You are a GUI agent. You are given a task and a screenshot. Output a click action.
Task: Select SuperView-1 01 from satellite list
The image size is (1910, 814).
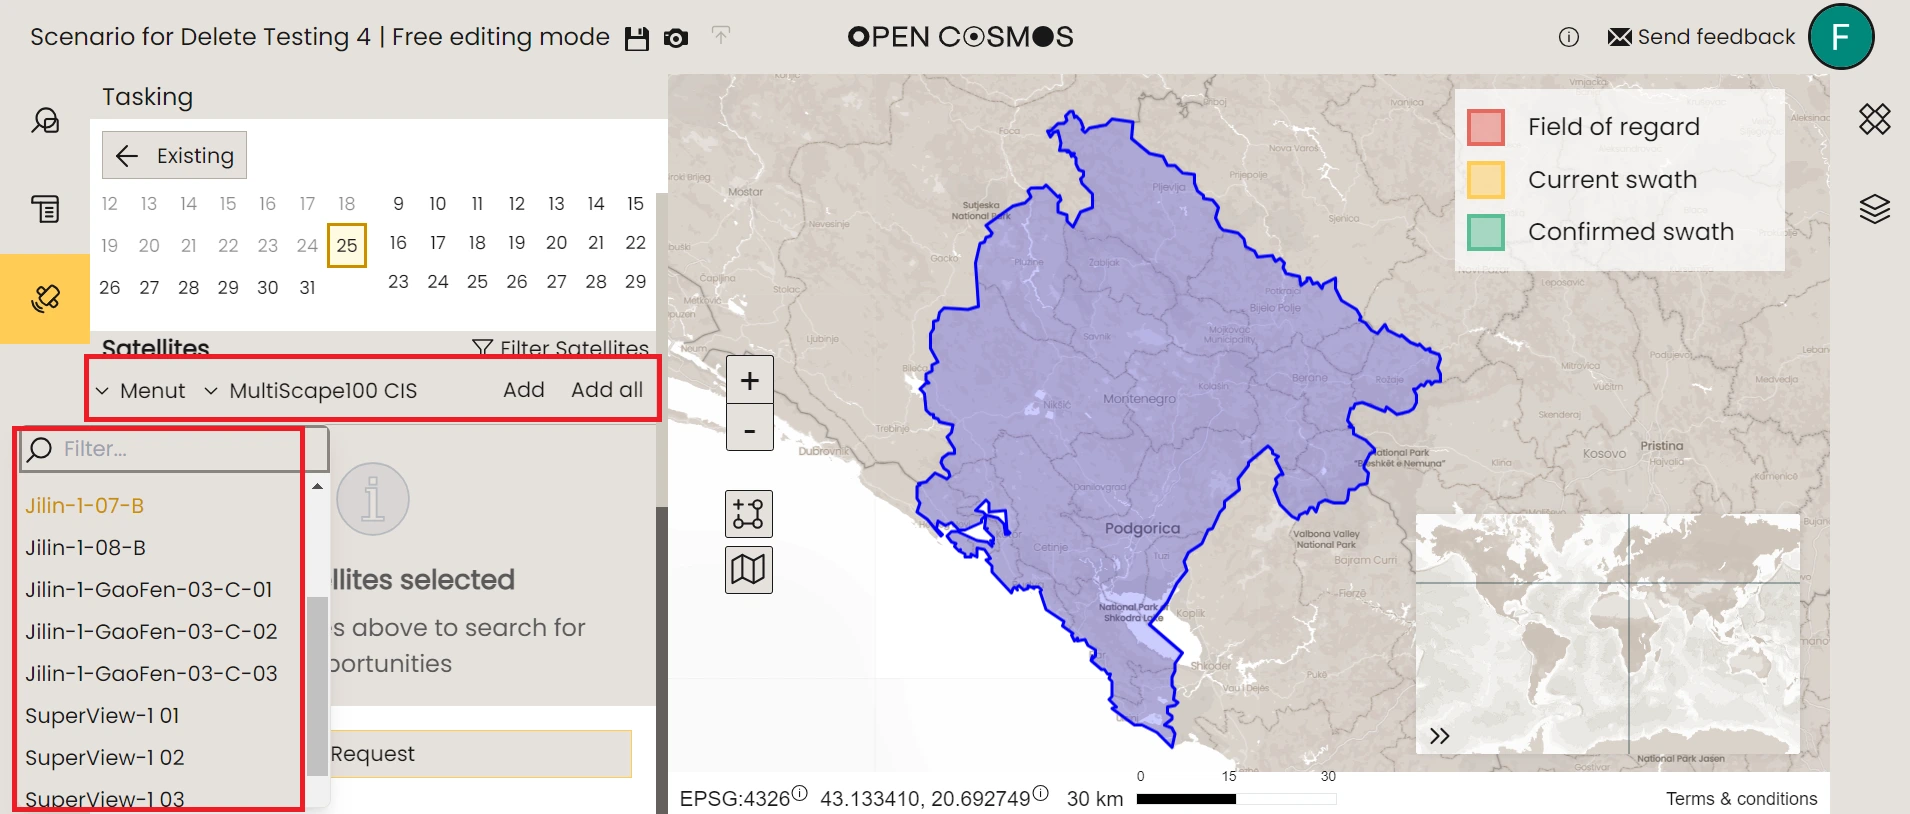coord(102,716)
